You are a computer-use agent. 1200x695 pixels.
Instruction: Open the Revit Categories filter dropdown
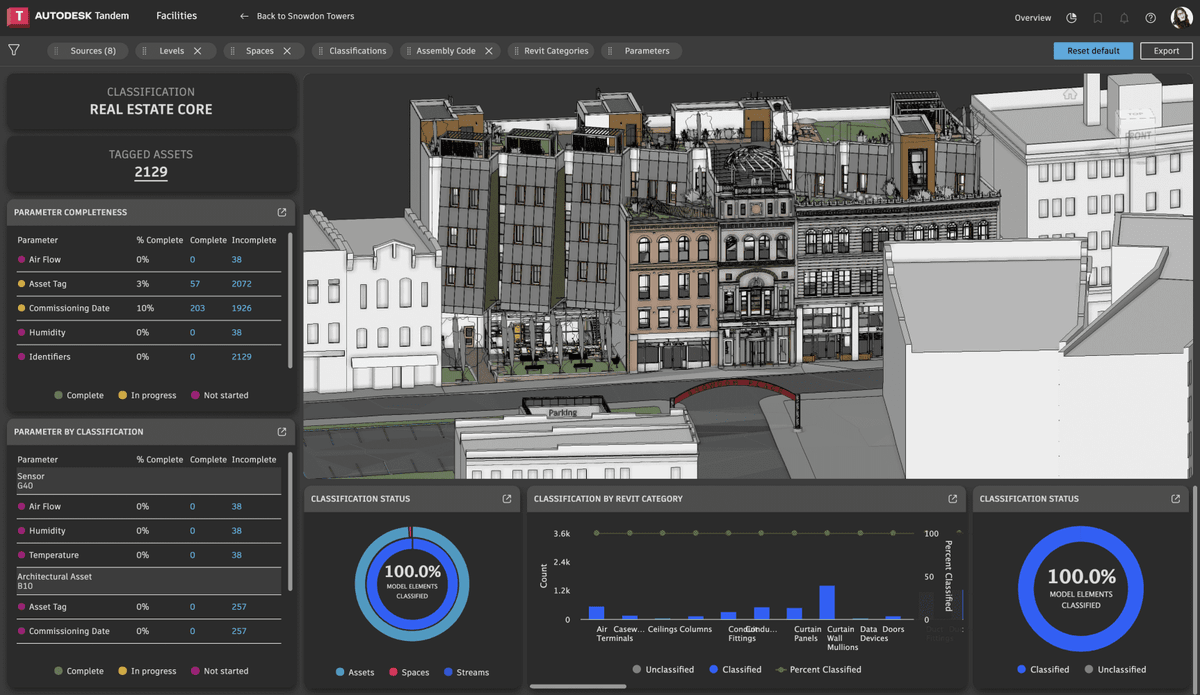point(555,50)
